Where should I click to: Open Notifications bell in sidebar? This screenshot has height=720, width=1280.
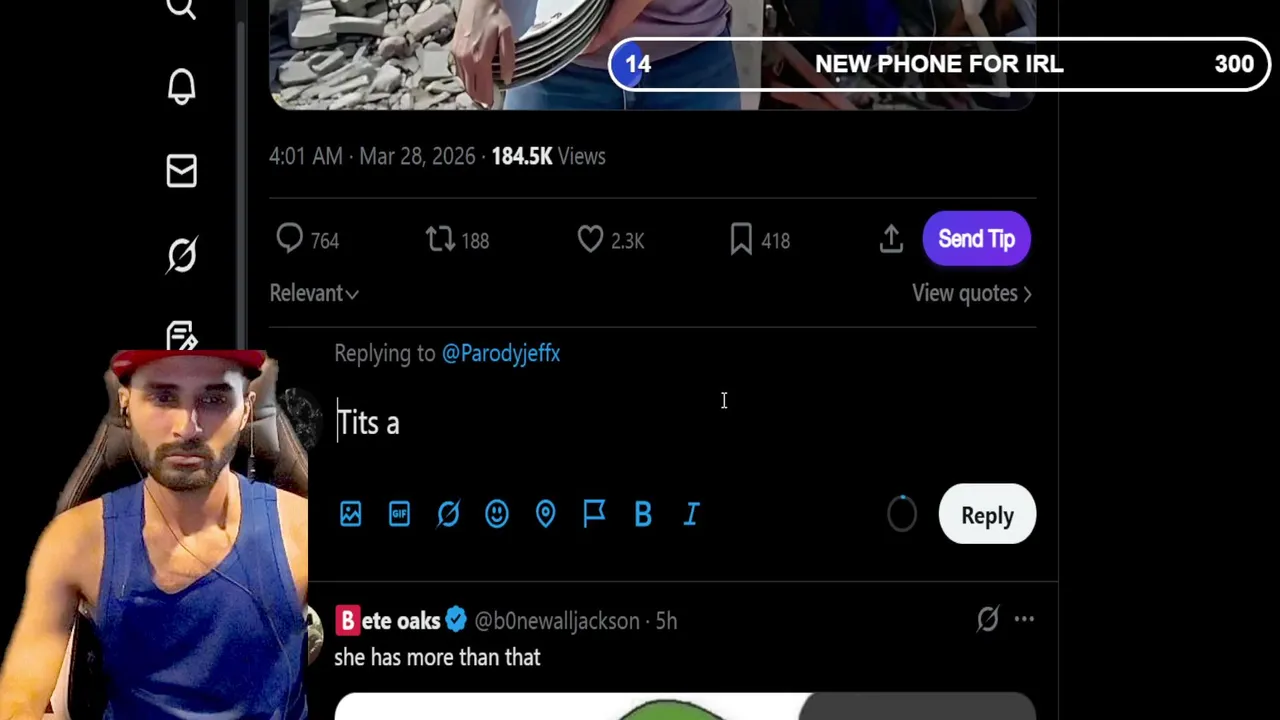pyautogui.click(x=181, y=88)
